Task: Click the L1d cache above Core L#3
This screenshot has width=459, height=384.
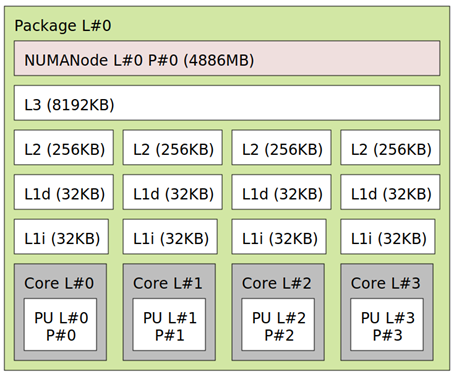Action: point(390,192)
